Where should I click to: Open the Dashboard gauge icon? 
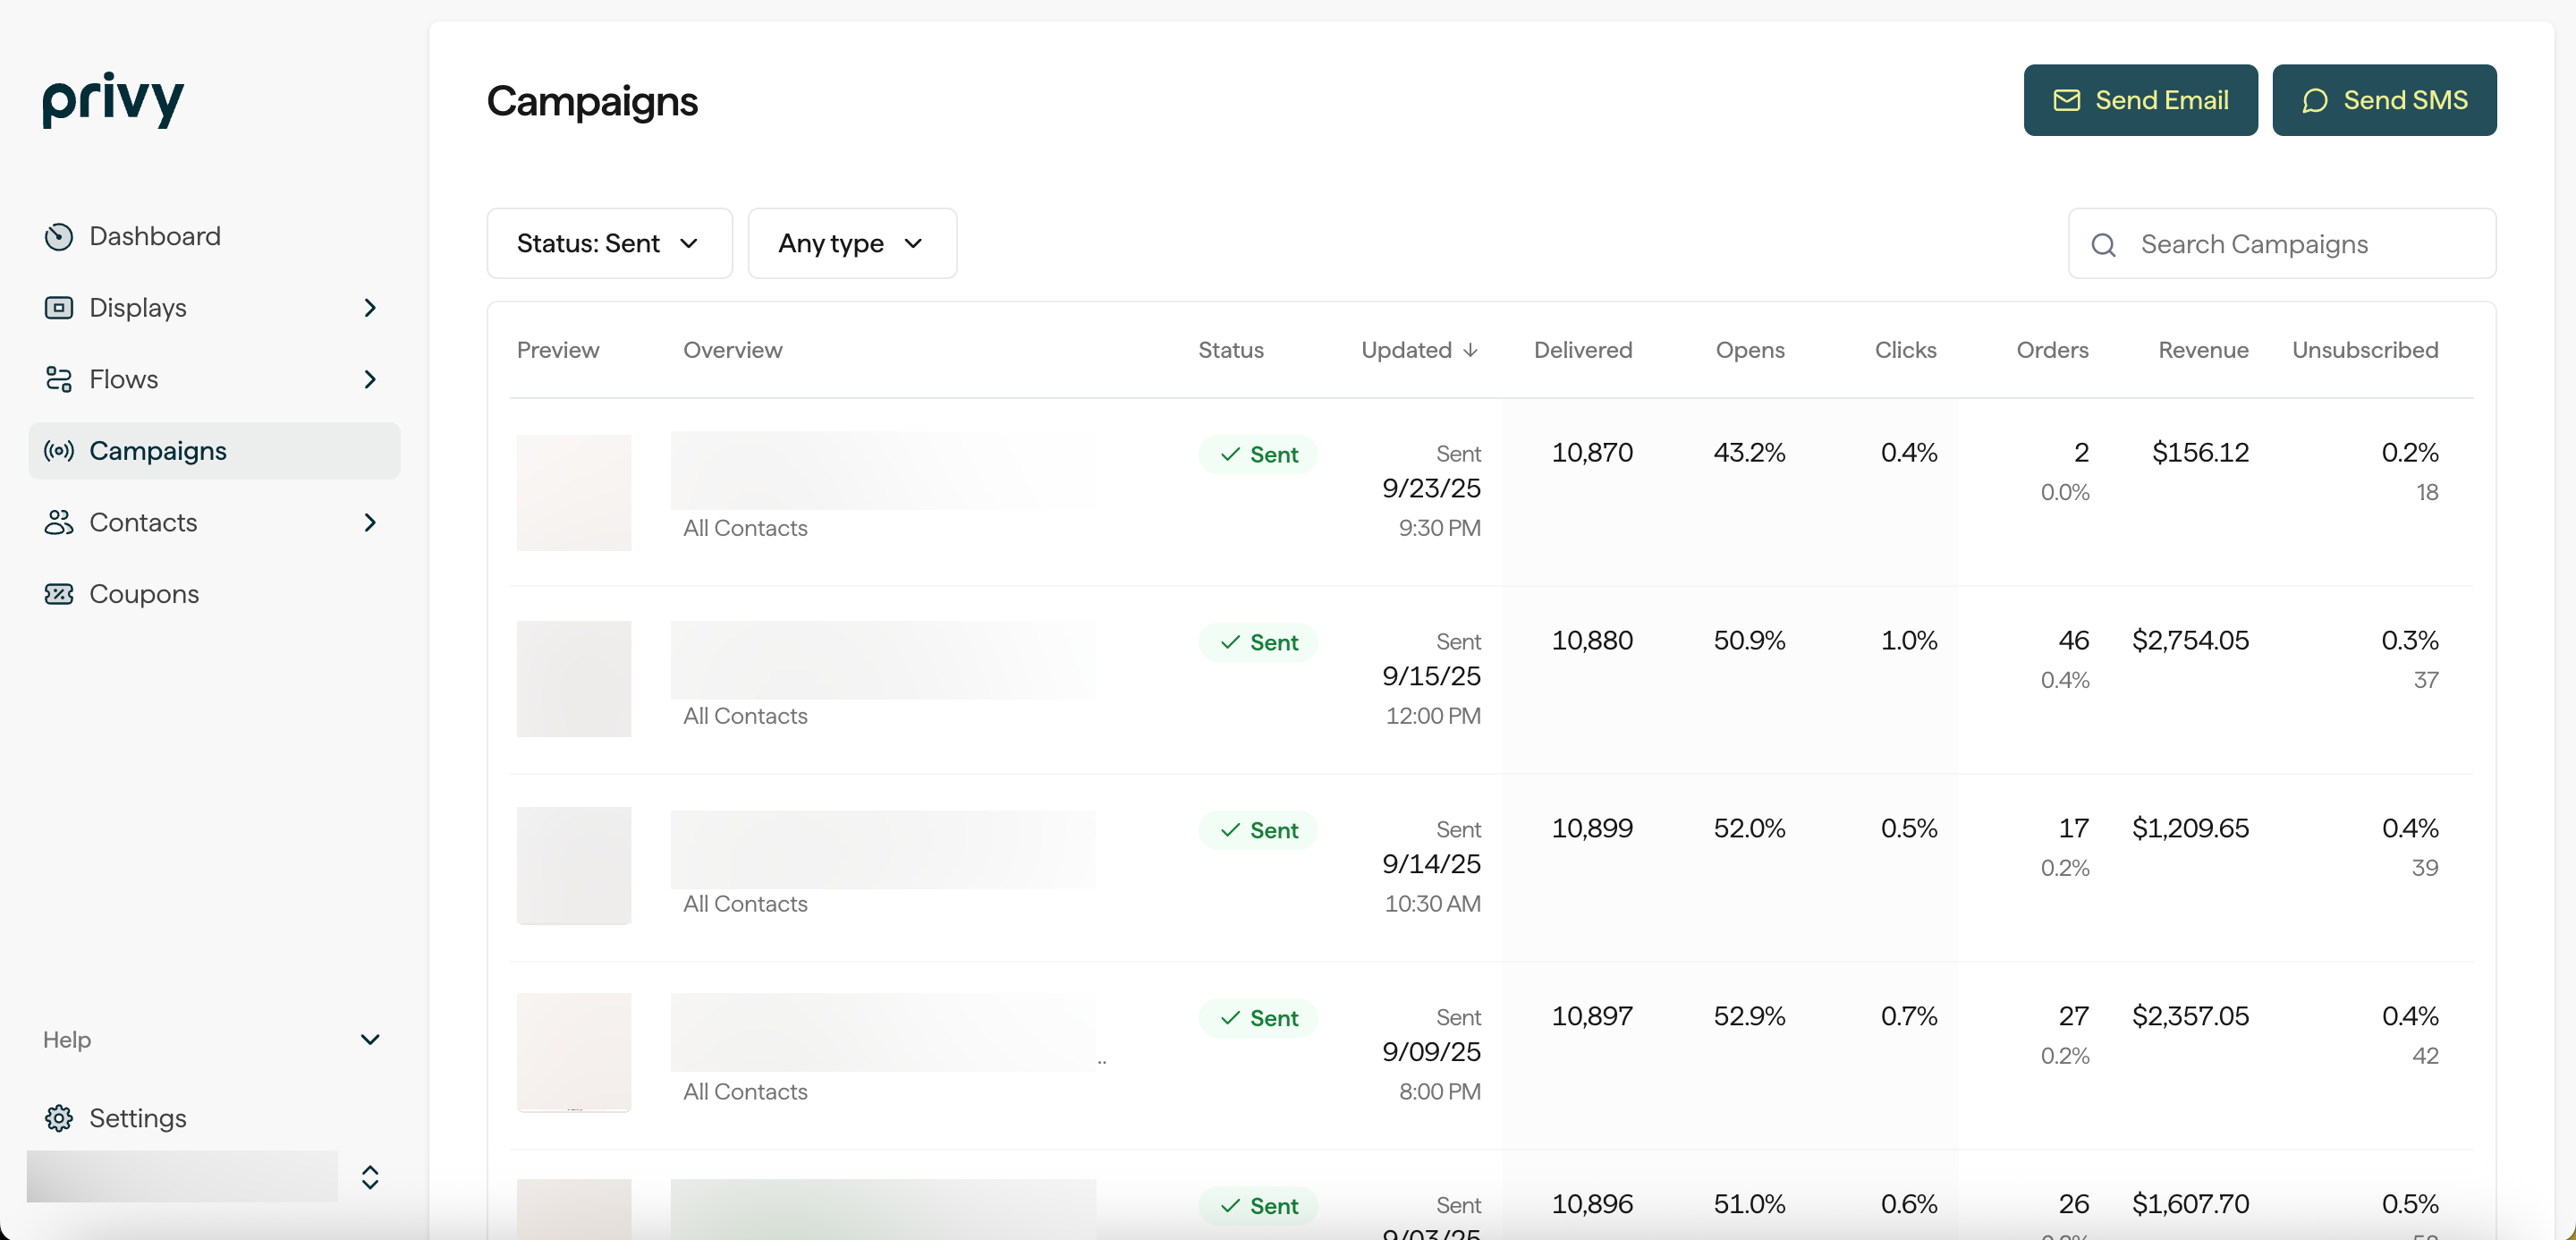[59, 237]
